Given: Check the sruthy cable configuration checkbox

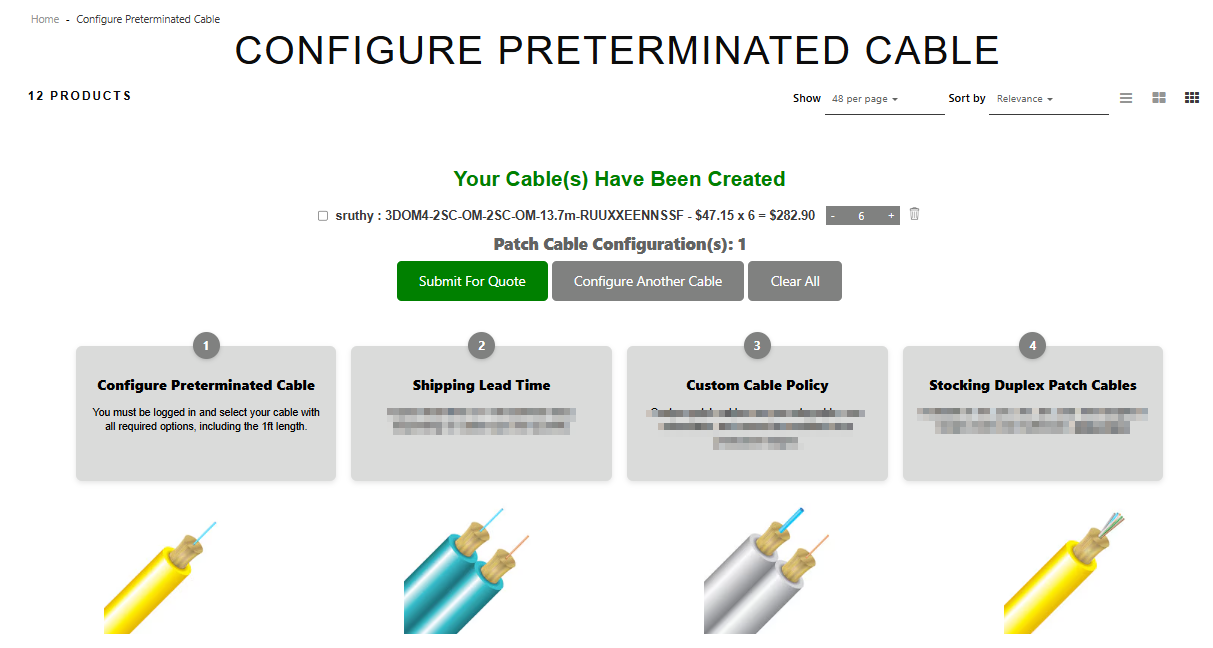Looking at the screenshot, I should pyautogui.click(x=323, y=216).
